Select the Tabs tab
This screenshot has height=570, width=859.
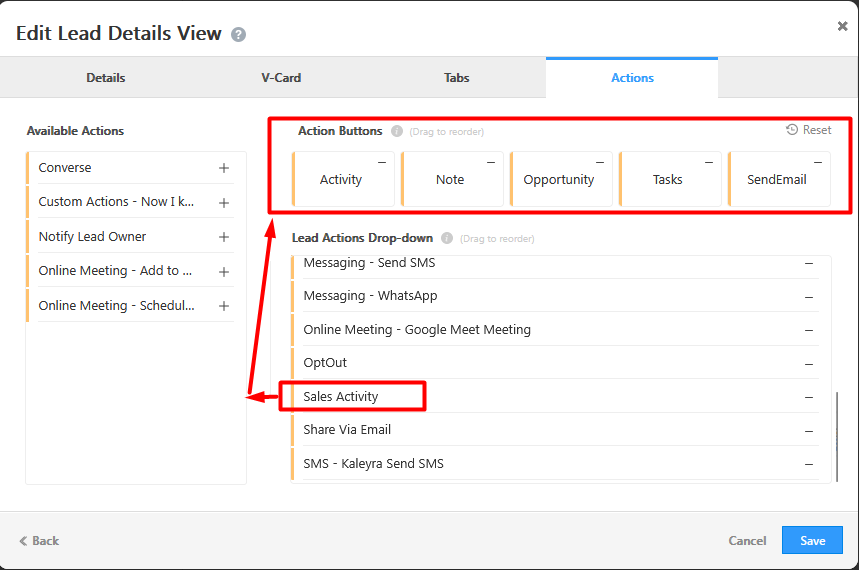[456, 78]
